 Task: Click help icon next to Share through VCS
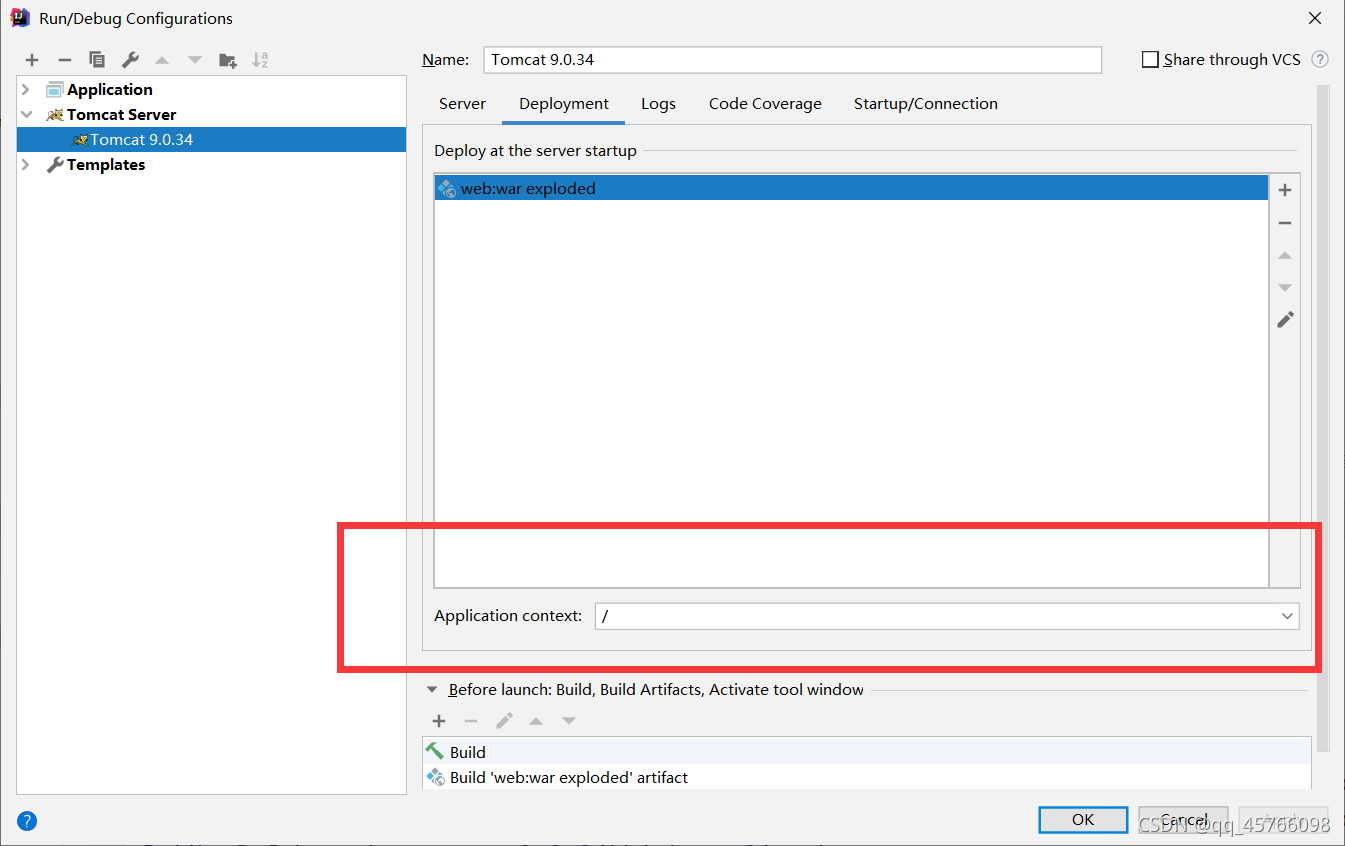(x=1320, y=60)
